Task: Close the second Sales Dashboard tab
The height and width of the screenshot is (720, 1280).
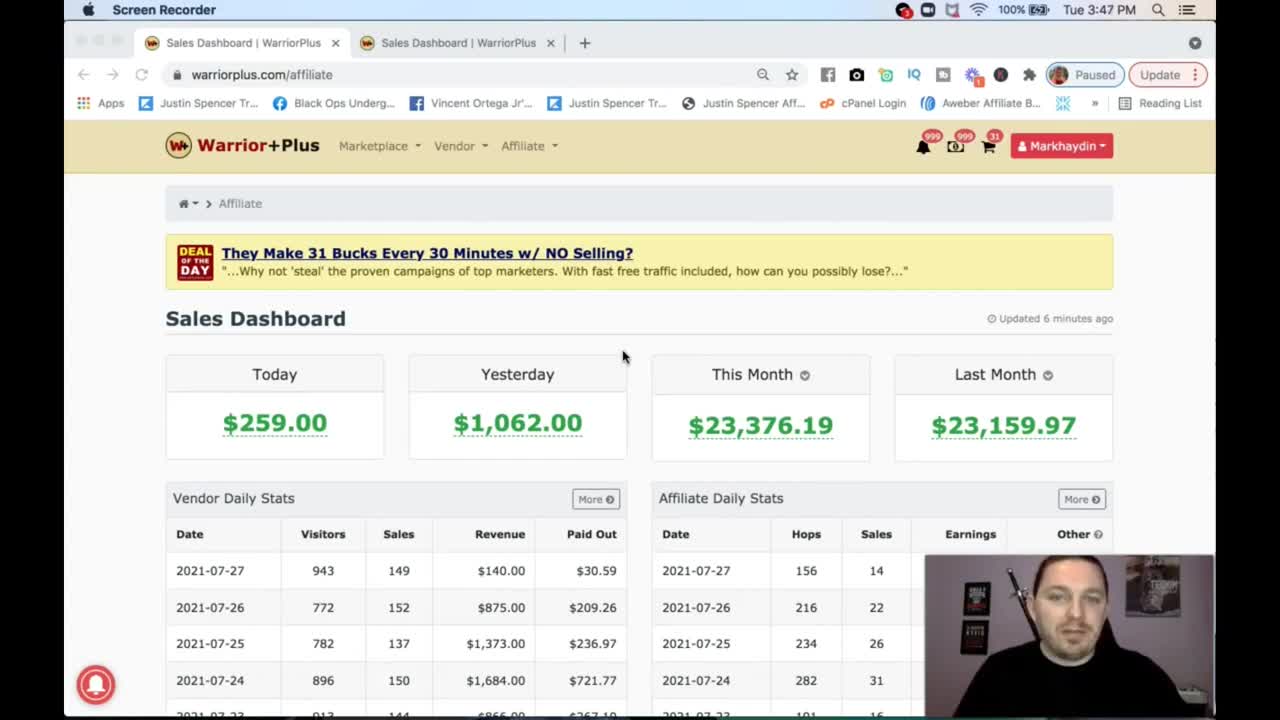Action: tap(550, 43)
